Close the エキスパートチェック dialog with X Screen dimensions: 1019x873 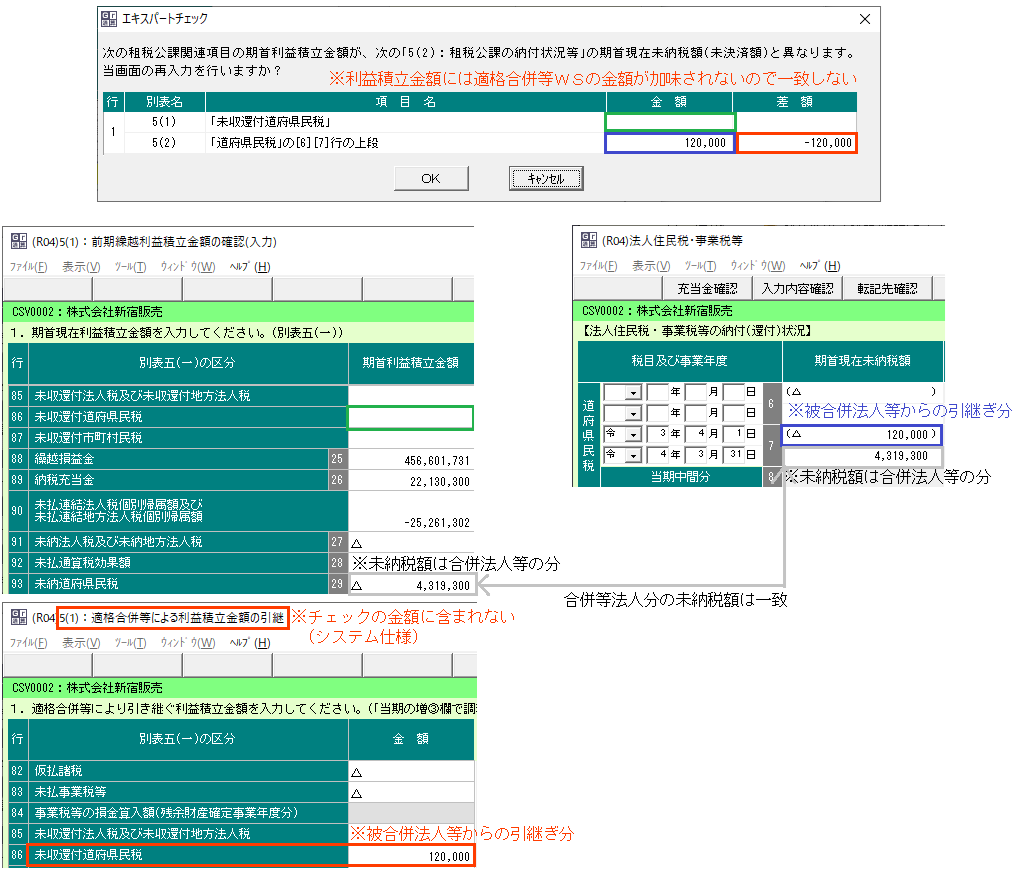tap(864, 18)
